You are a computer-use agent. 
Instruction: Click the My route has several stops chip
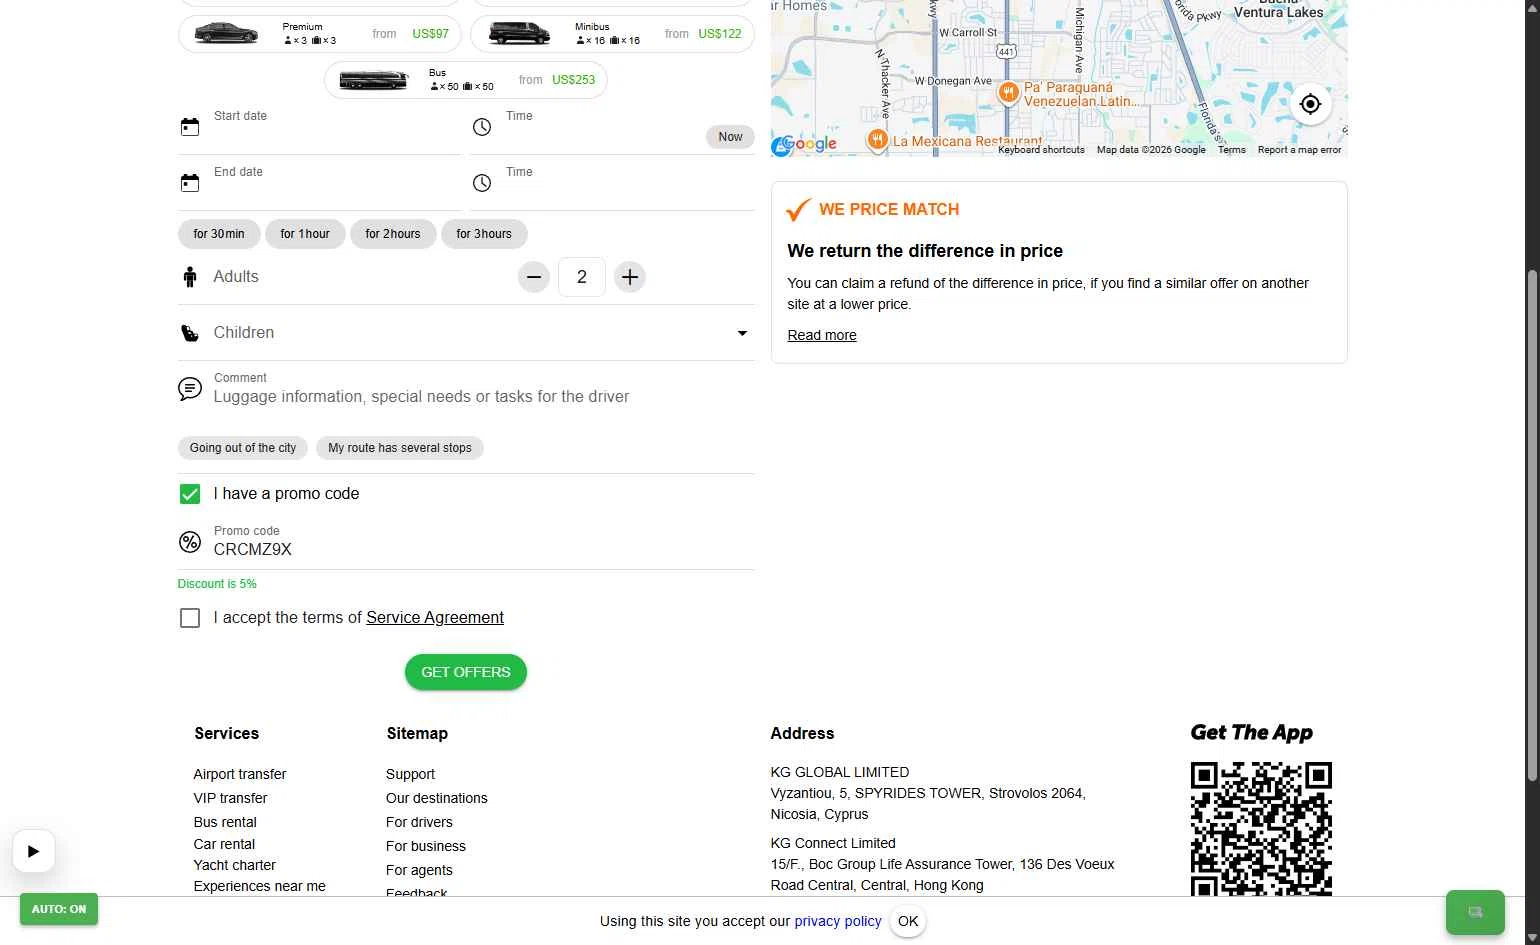tap(400, 448)
